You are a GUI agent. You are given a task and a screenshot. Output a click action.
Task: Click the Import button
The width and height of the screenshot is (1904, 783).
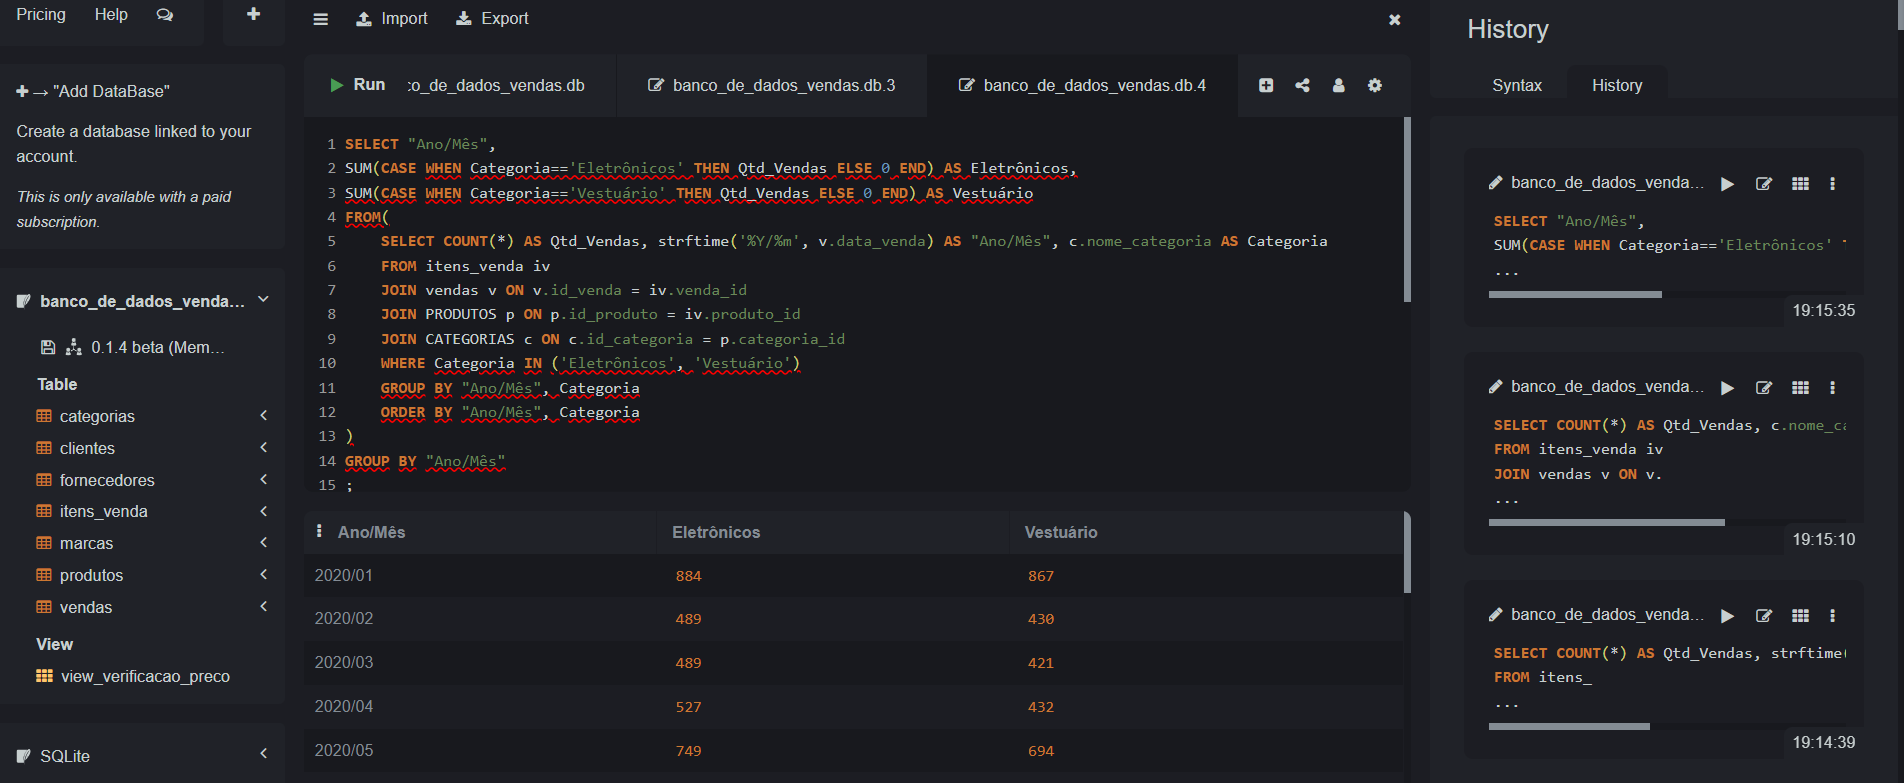pyautogui.click(x=392, y=19)
